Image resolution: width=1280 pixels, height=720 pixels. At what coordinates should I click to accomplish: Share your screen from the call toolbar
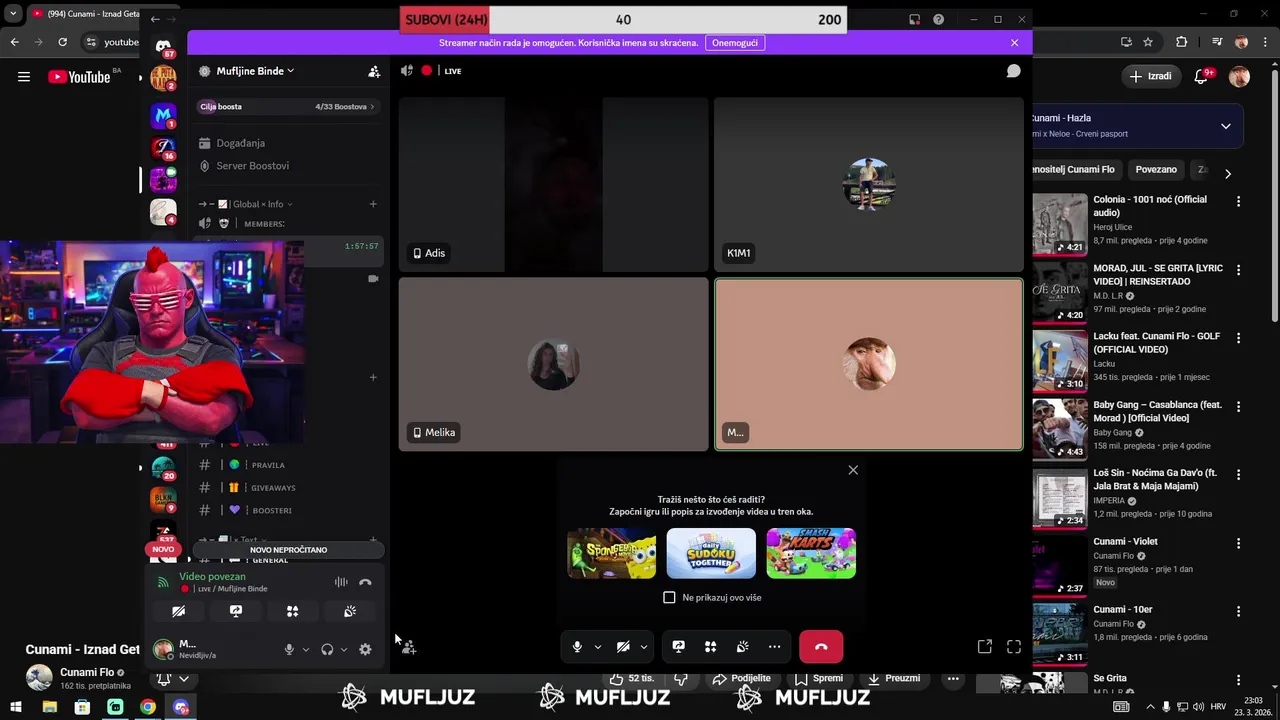(679, 647)
